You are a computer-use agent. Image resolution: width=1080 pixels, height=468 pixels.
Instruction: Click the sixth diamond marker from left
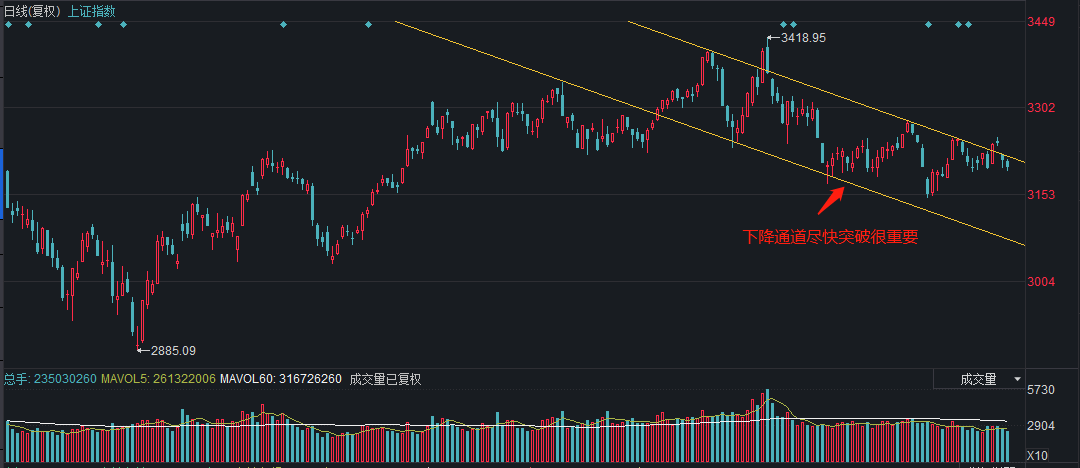point(368,25)
